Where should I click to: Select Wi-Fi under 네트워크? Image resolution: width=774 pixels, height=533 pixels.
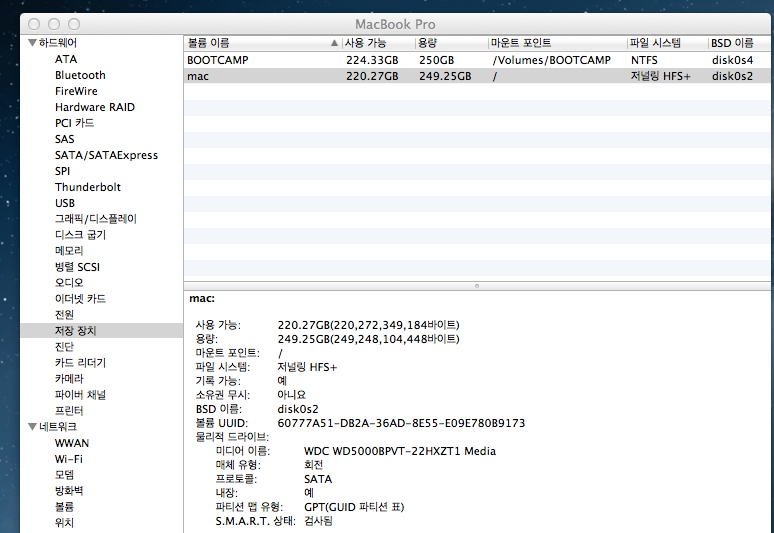tap(69, 459)
